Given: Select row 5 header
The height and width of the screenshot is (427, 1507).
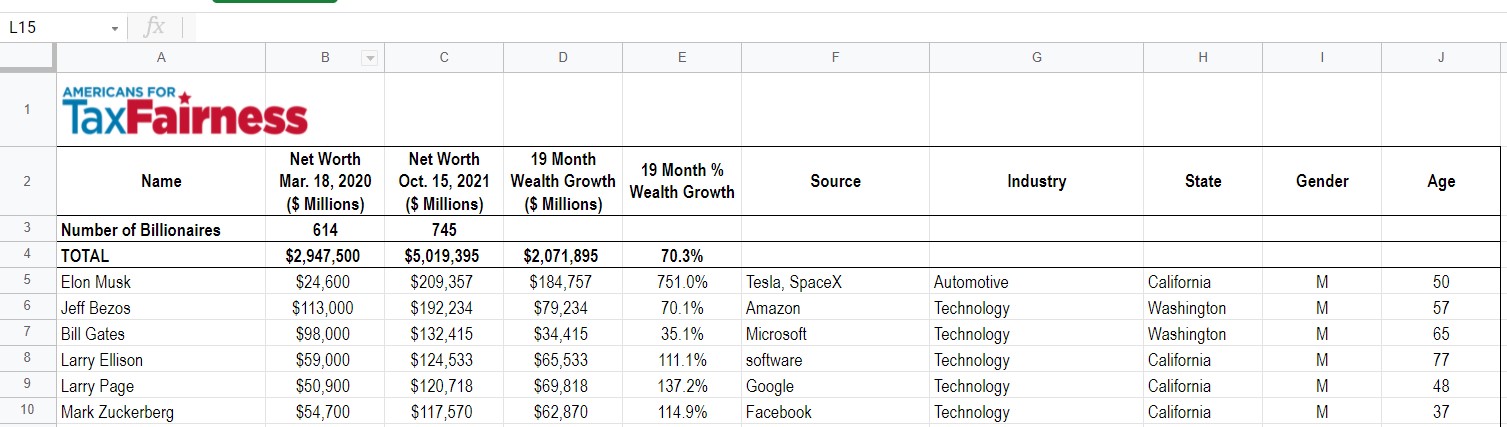Looking at the screenshot, I should (x=27, y=282).
